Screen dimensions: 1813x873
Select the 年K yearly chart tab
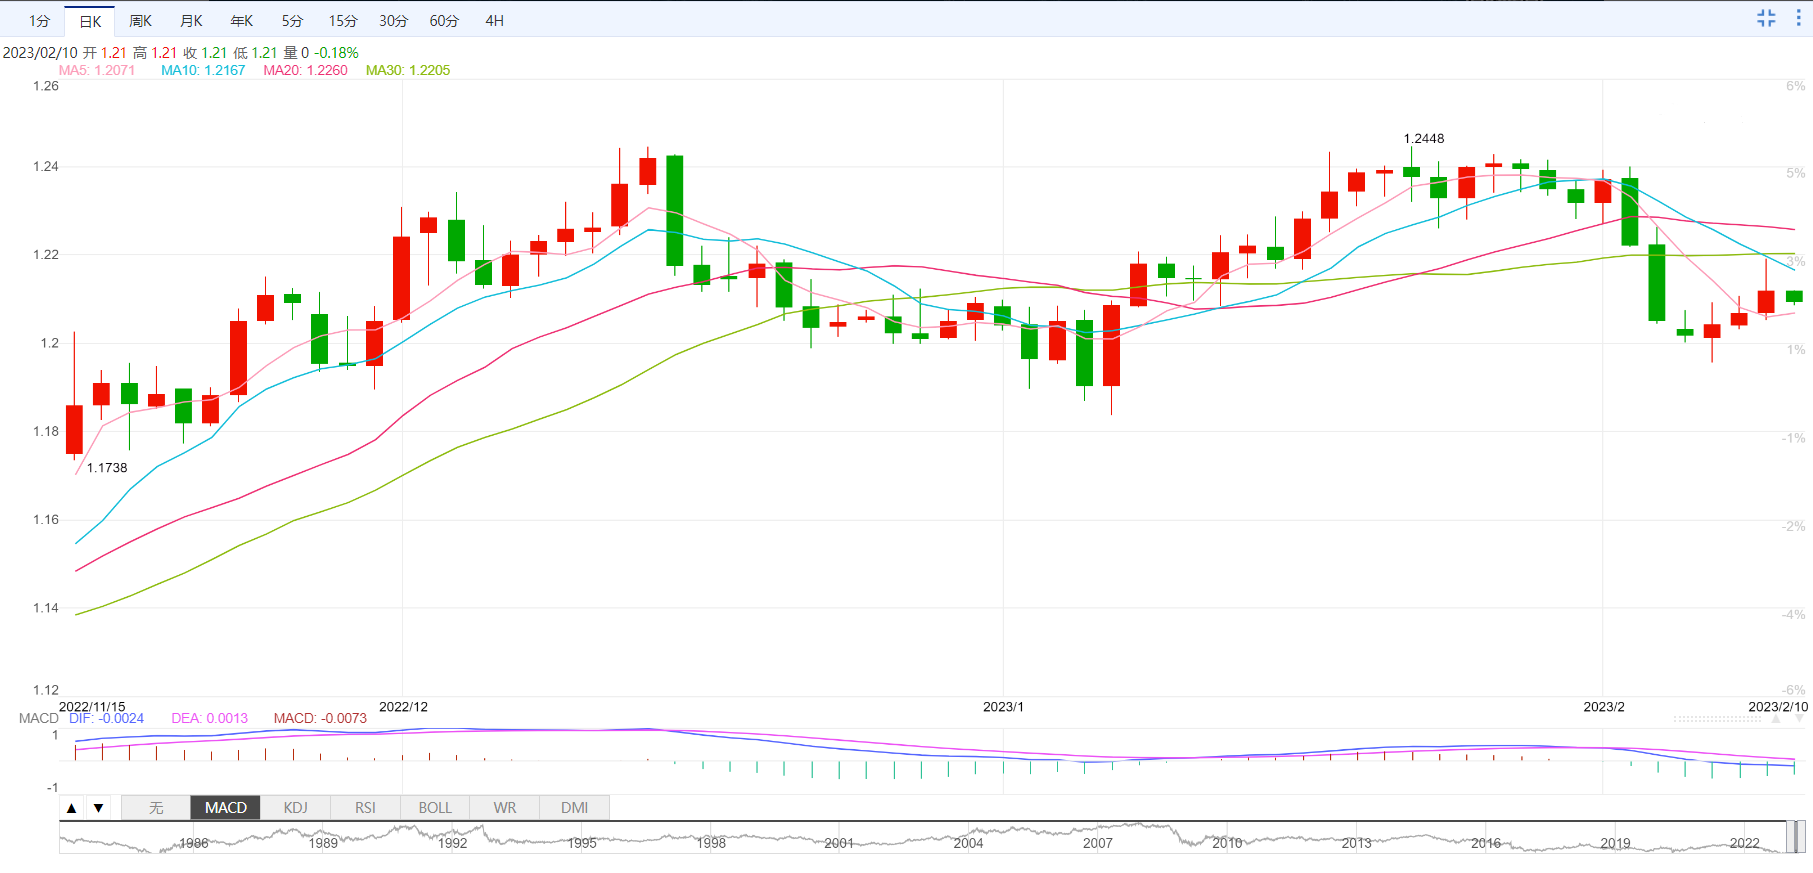click(242, 21)
